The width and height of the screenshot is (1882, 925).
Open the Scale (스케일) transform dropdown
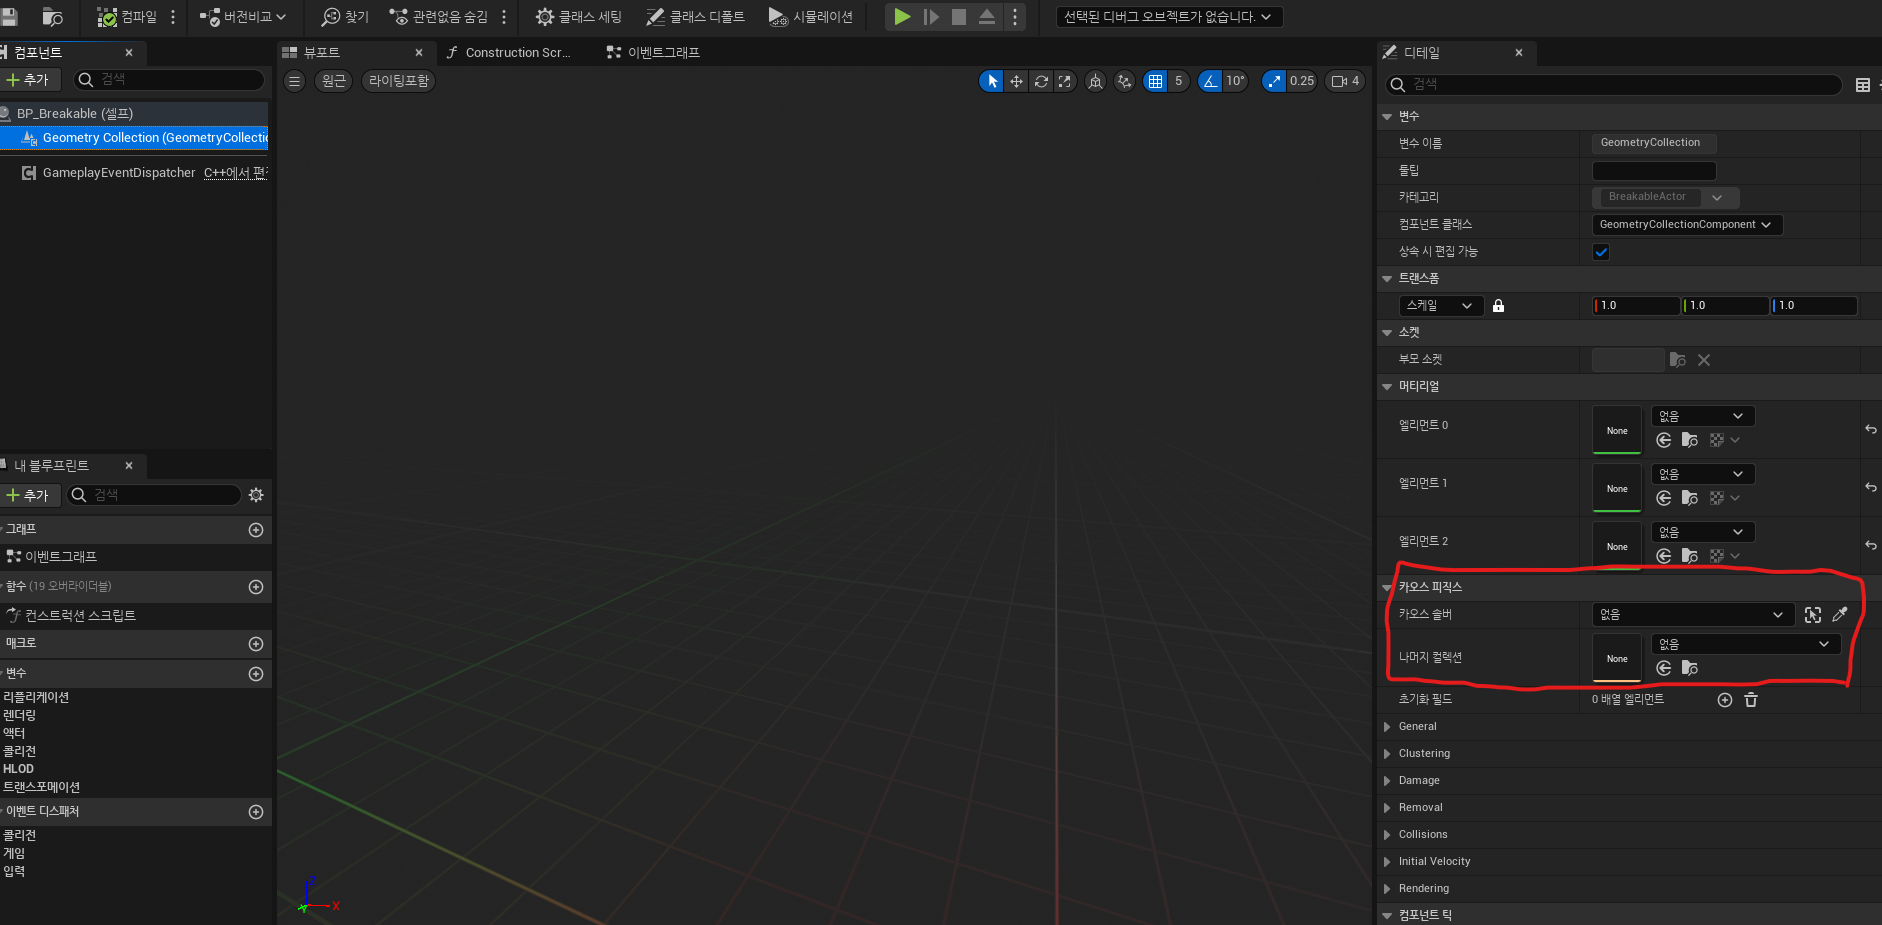click(x=1440, y=306)
